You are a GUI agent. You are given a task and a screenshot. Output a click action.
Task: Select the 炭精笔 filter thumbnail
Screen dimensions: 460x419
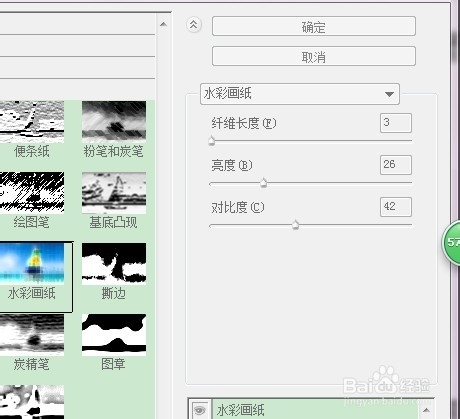[32, 334]
